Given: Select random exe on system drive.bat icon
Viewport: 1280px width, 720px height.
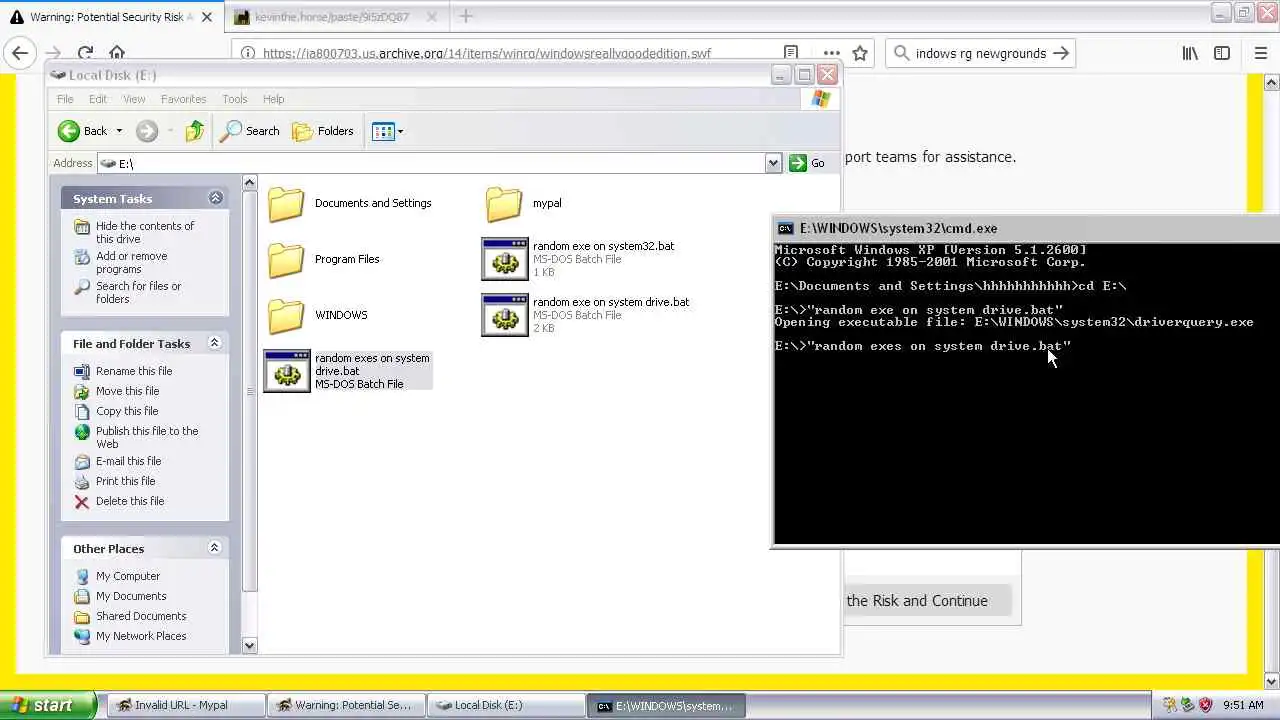Looking at the screenshot, I should [x=505, y=315].
